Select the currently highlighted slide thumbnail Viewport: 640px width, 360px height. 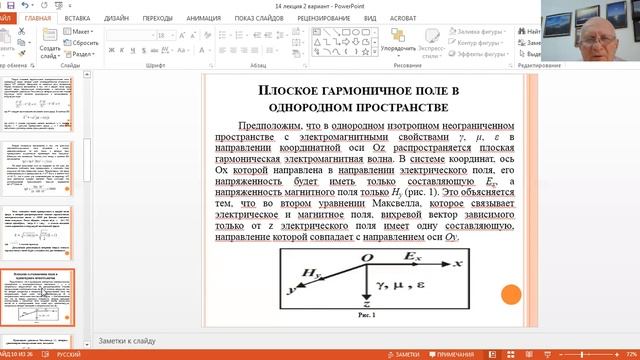tap(38, 298)
